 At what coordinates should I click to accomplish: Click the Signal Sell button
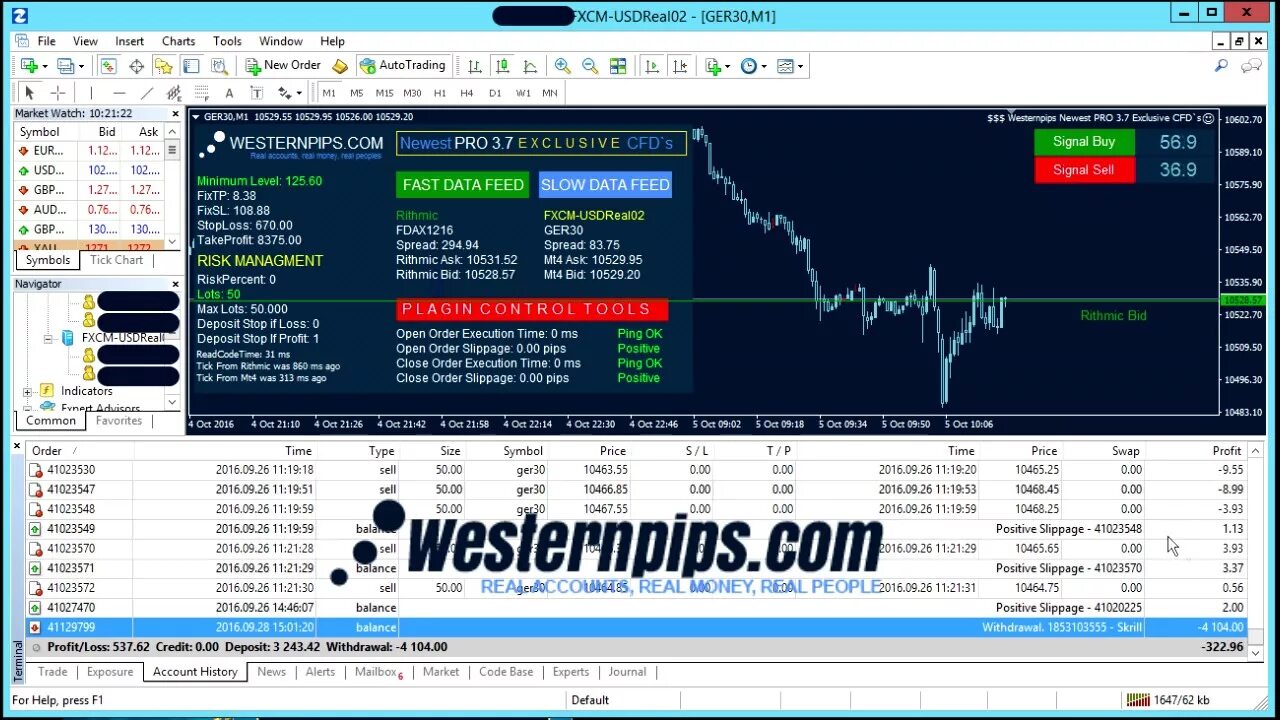tap(1084, 170)
